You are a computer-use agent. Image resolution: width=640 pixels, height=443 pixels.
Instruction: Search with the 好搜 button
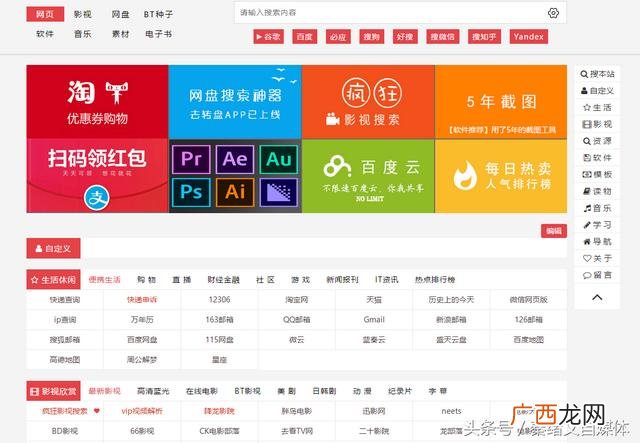[x=405, y=37]
